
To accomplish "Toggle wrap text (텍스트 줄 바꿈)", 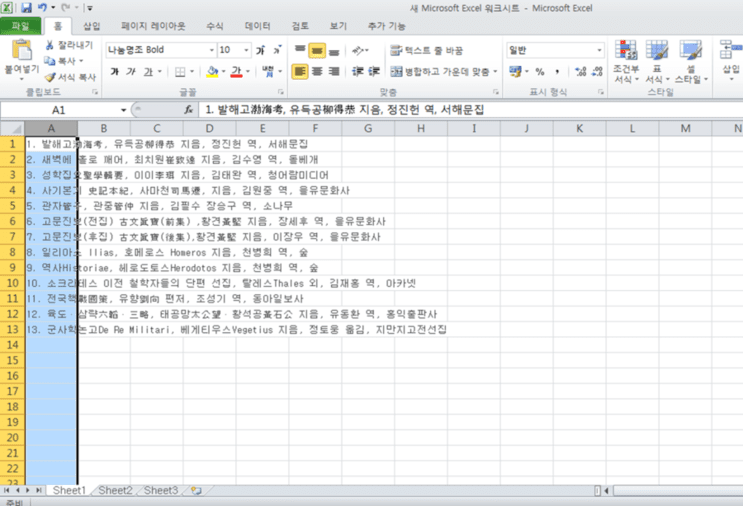I will (426, 50).
